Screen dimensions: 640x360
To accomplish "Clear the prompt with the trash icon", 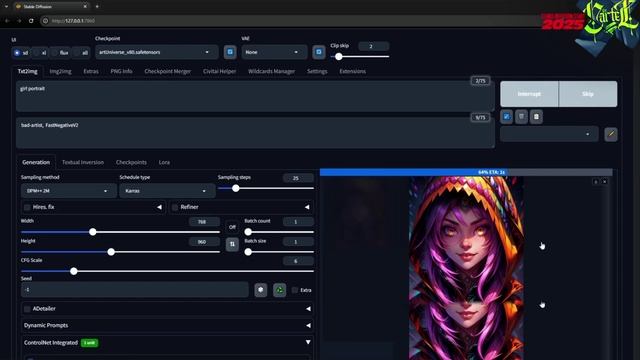I will 521,117.
